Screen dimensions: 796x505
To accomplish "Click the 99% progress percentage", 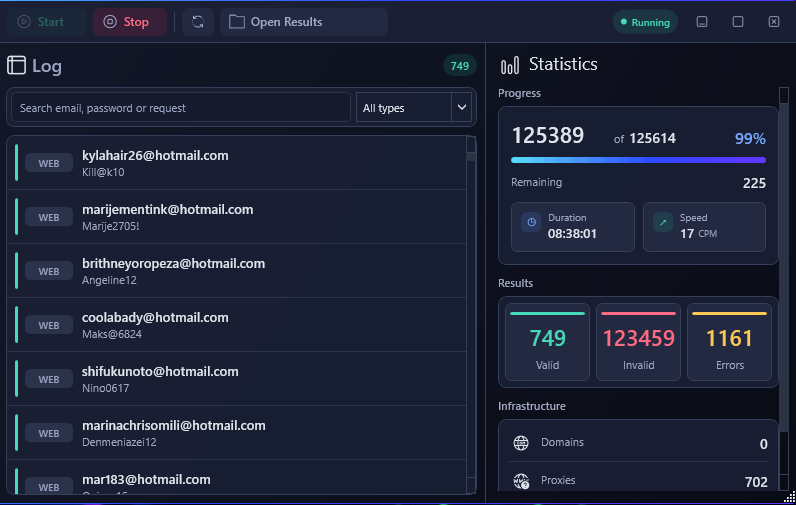I will click(750, 139).
